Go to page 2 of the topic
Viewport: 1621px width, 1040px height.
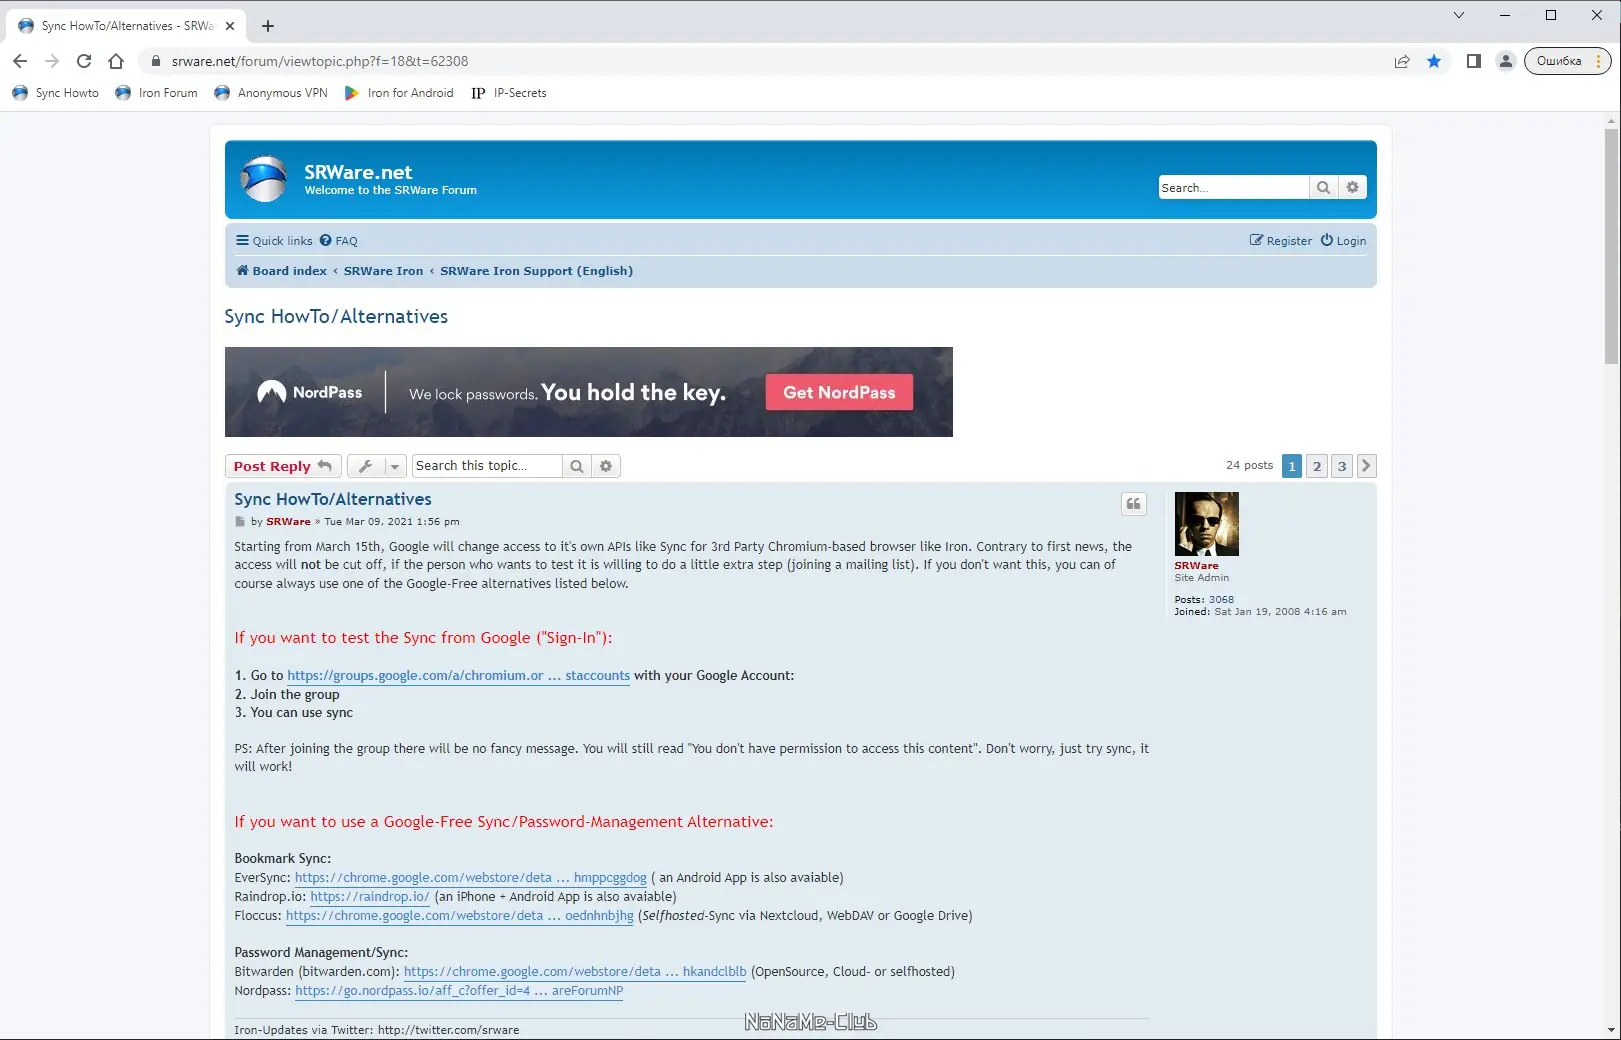click(x=1317, y=466)
